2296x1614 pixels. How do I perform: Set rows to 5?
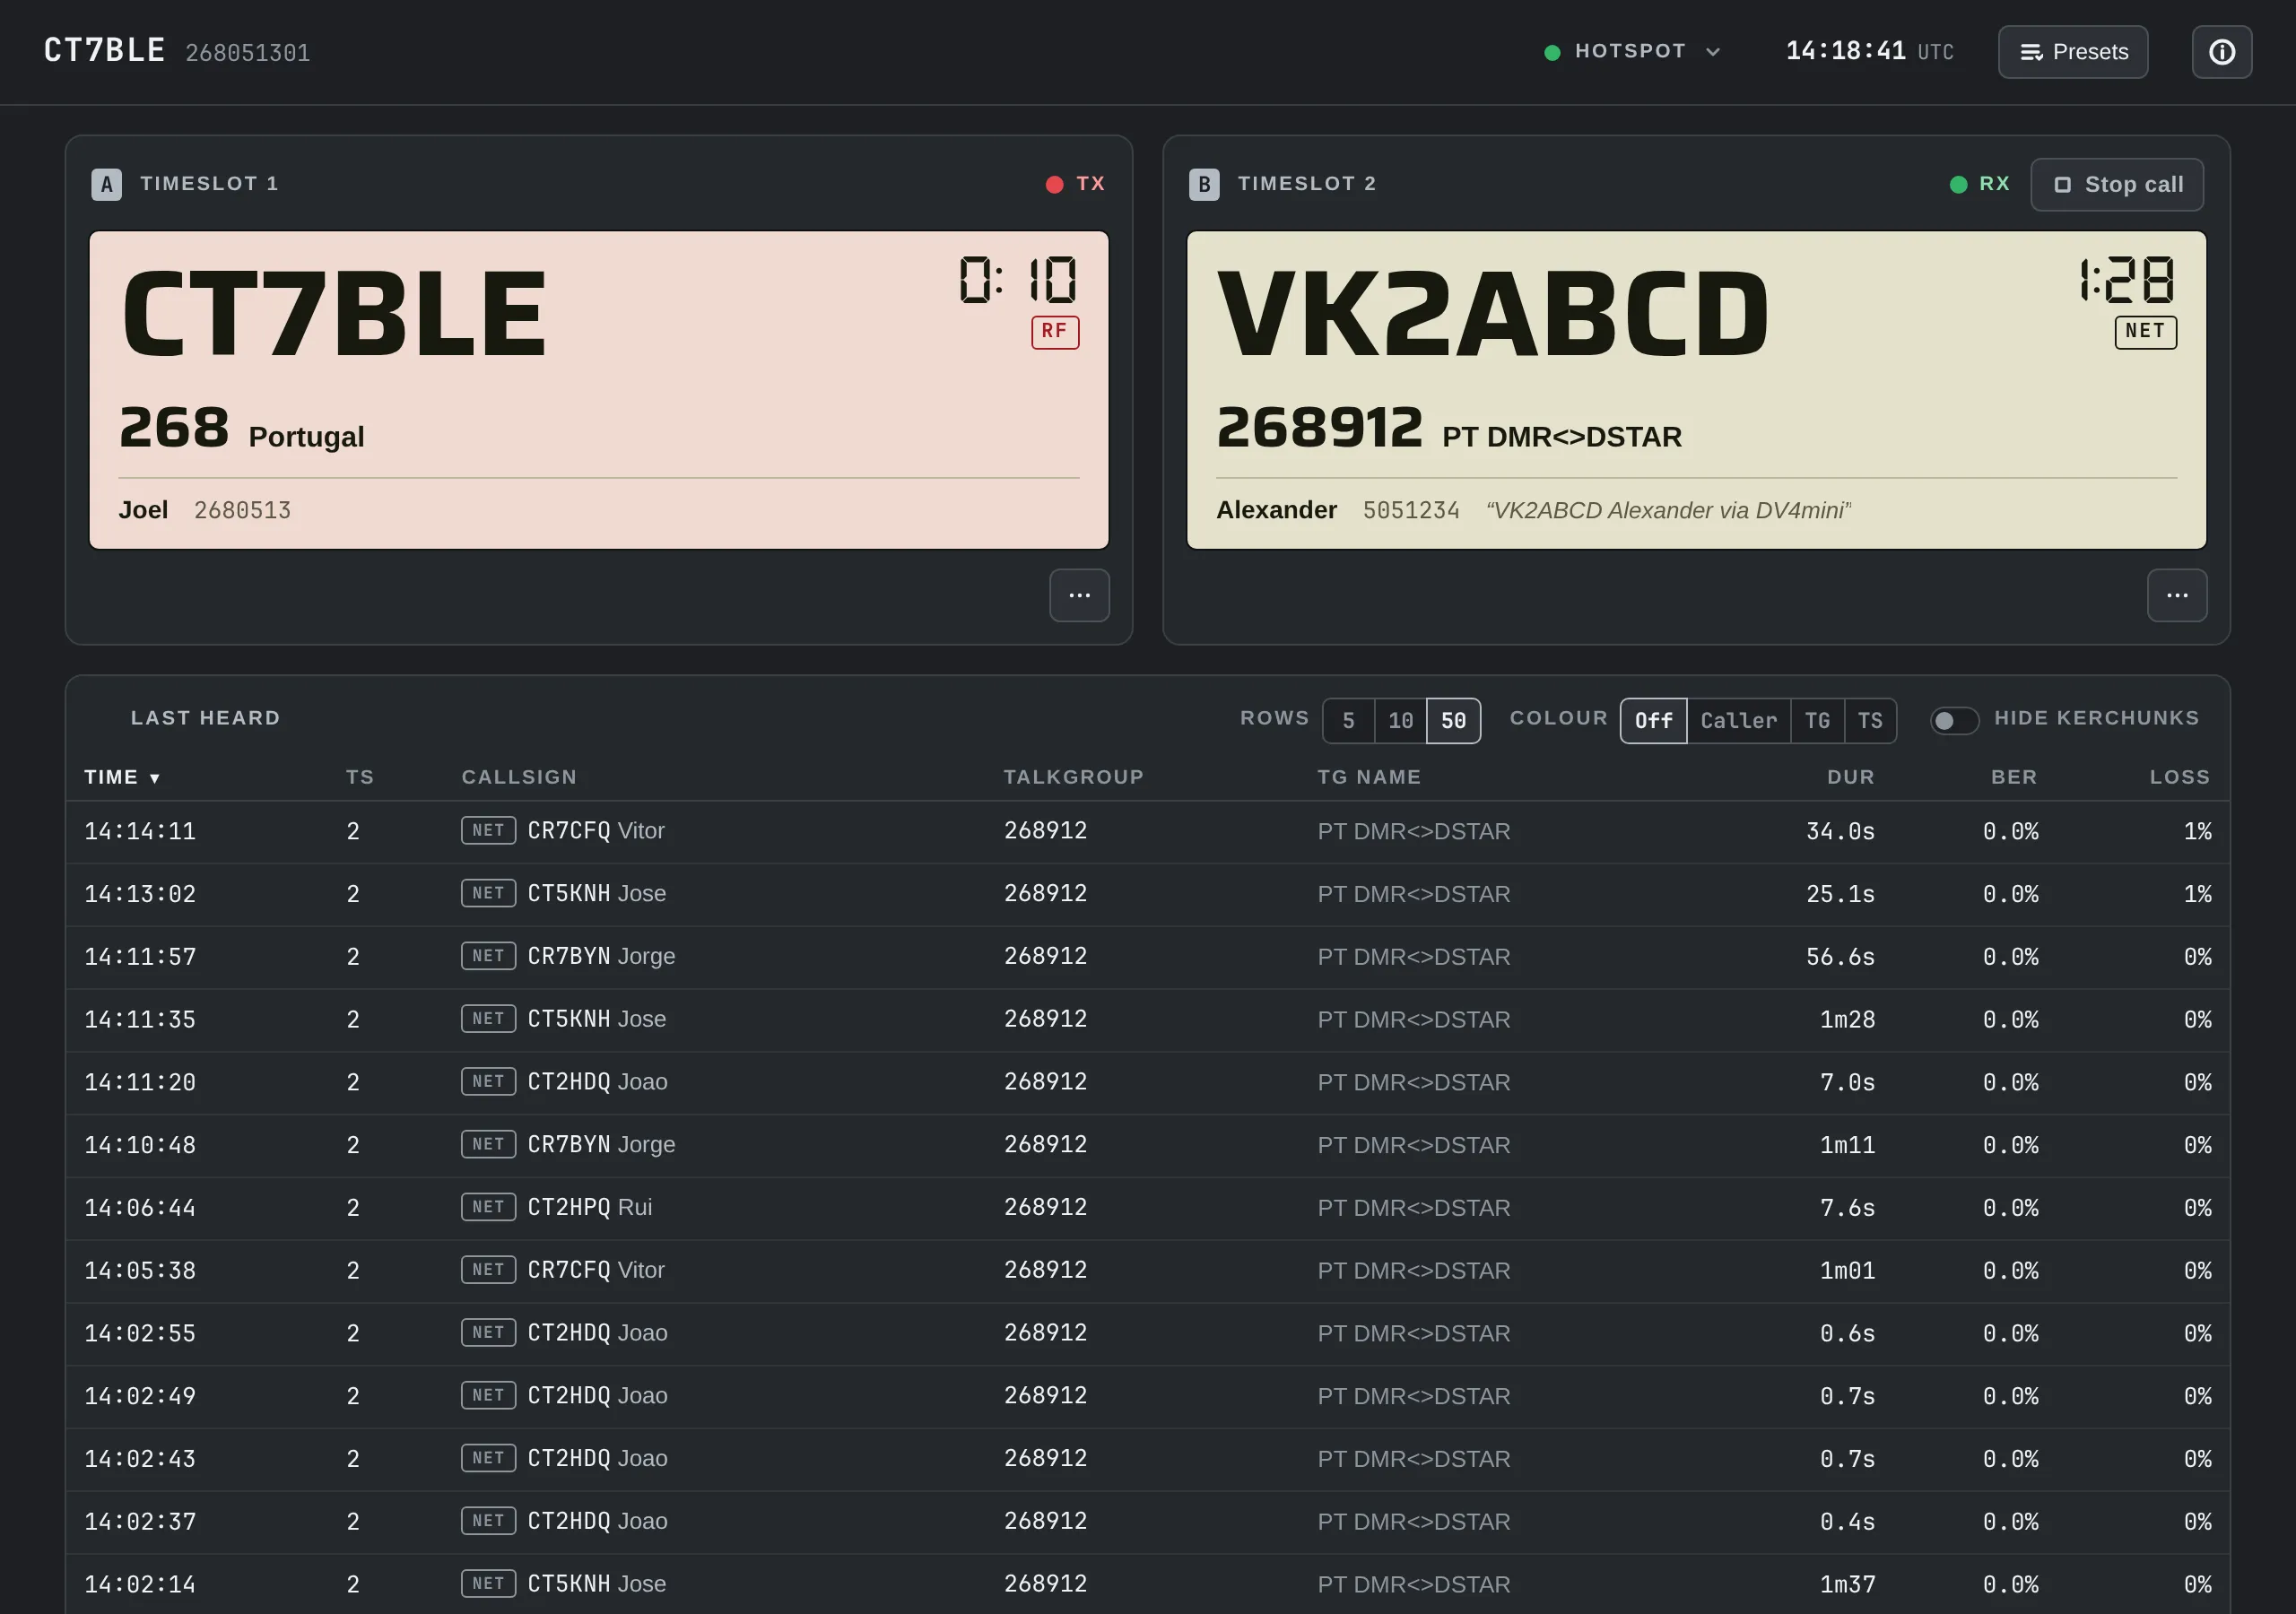1348,721
